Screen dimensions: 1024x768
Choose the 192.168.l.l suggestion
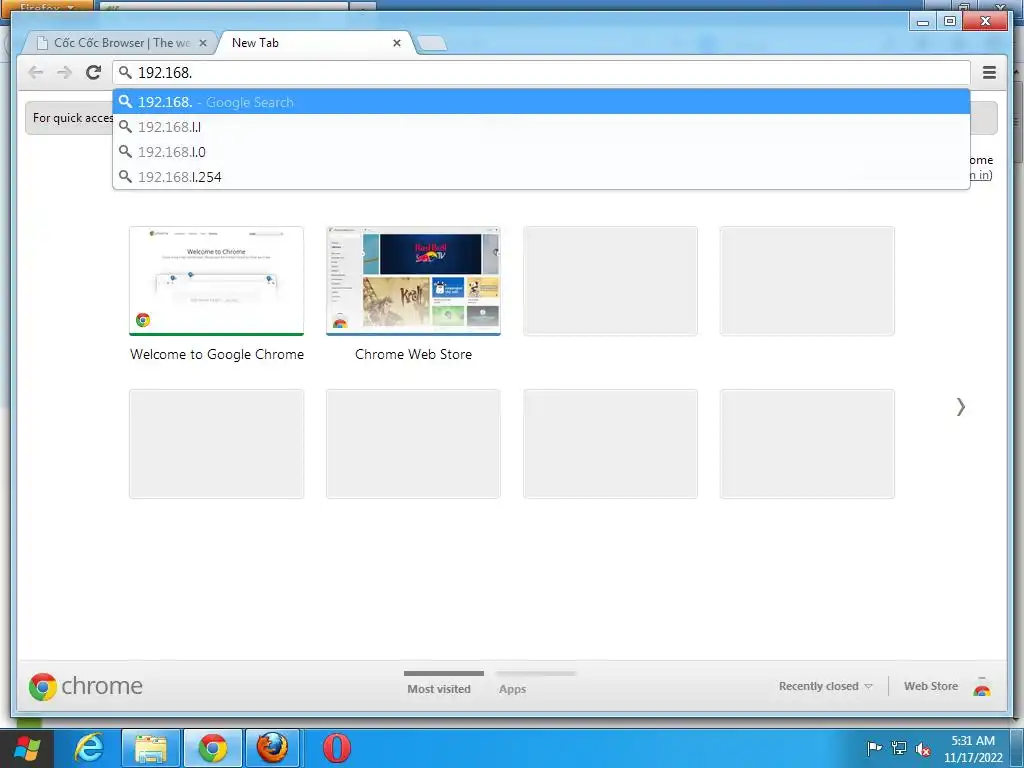click(x=541, y=127)
